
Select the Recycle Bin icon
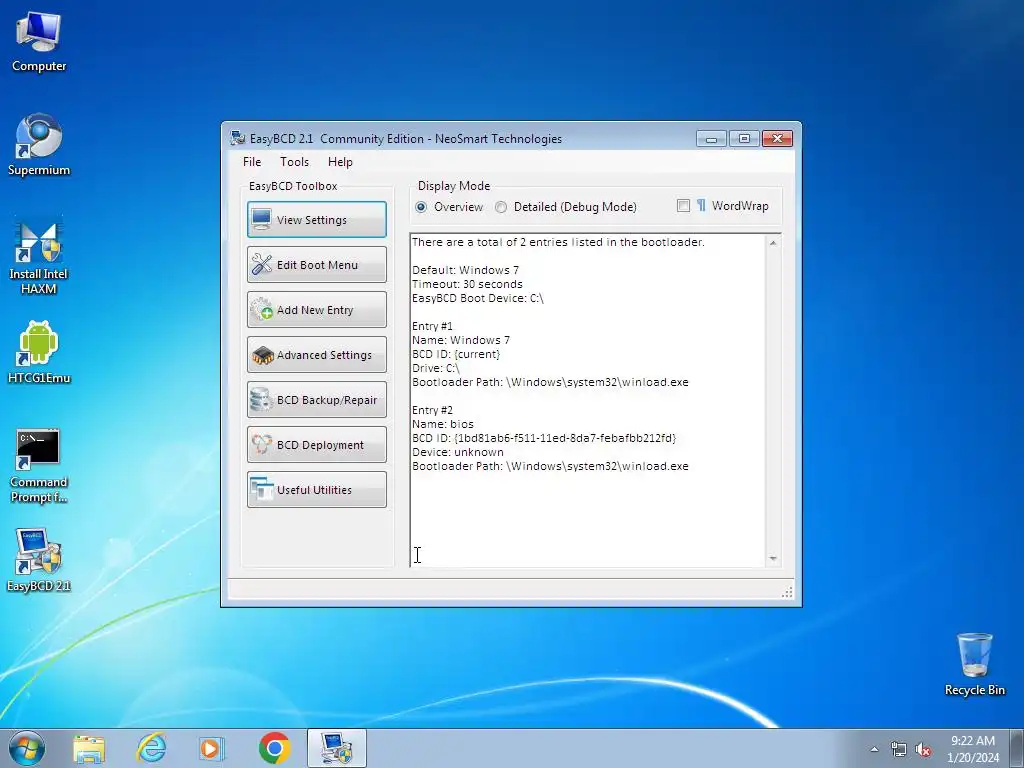(x=974, y=664)
